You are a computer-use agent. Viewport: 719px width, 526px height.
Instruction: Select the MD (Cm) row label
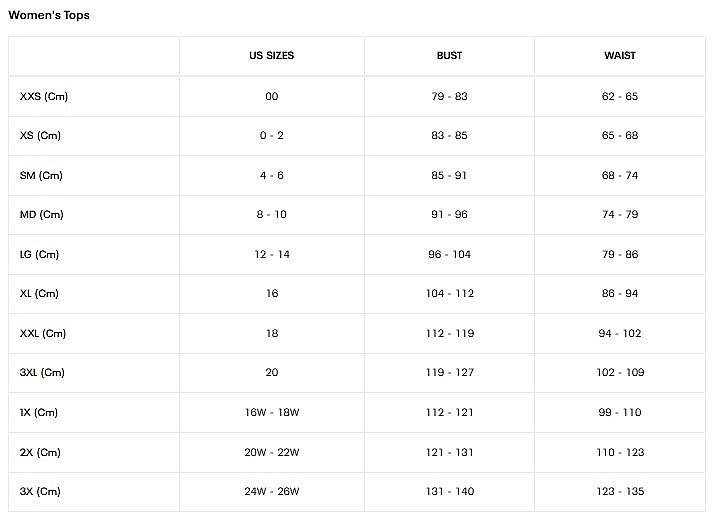[41, 214]
